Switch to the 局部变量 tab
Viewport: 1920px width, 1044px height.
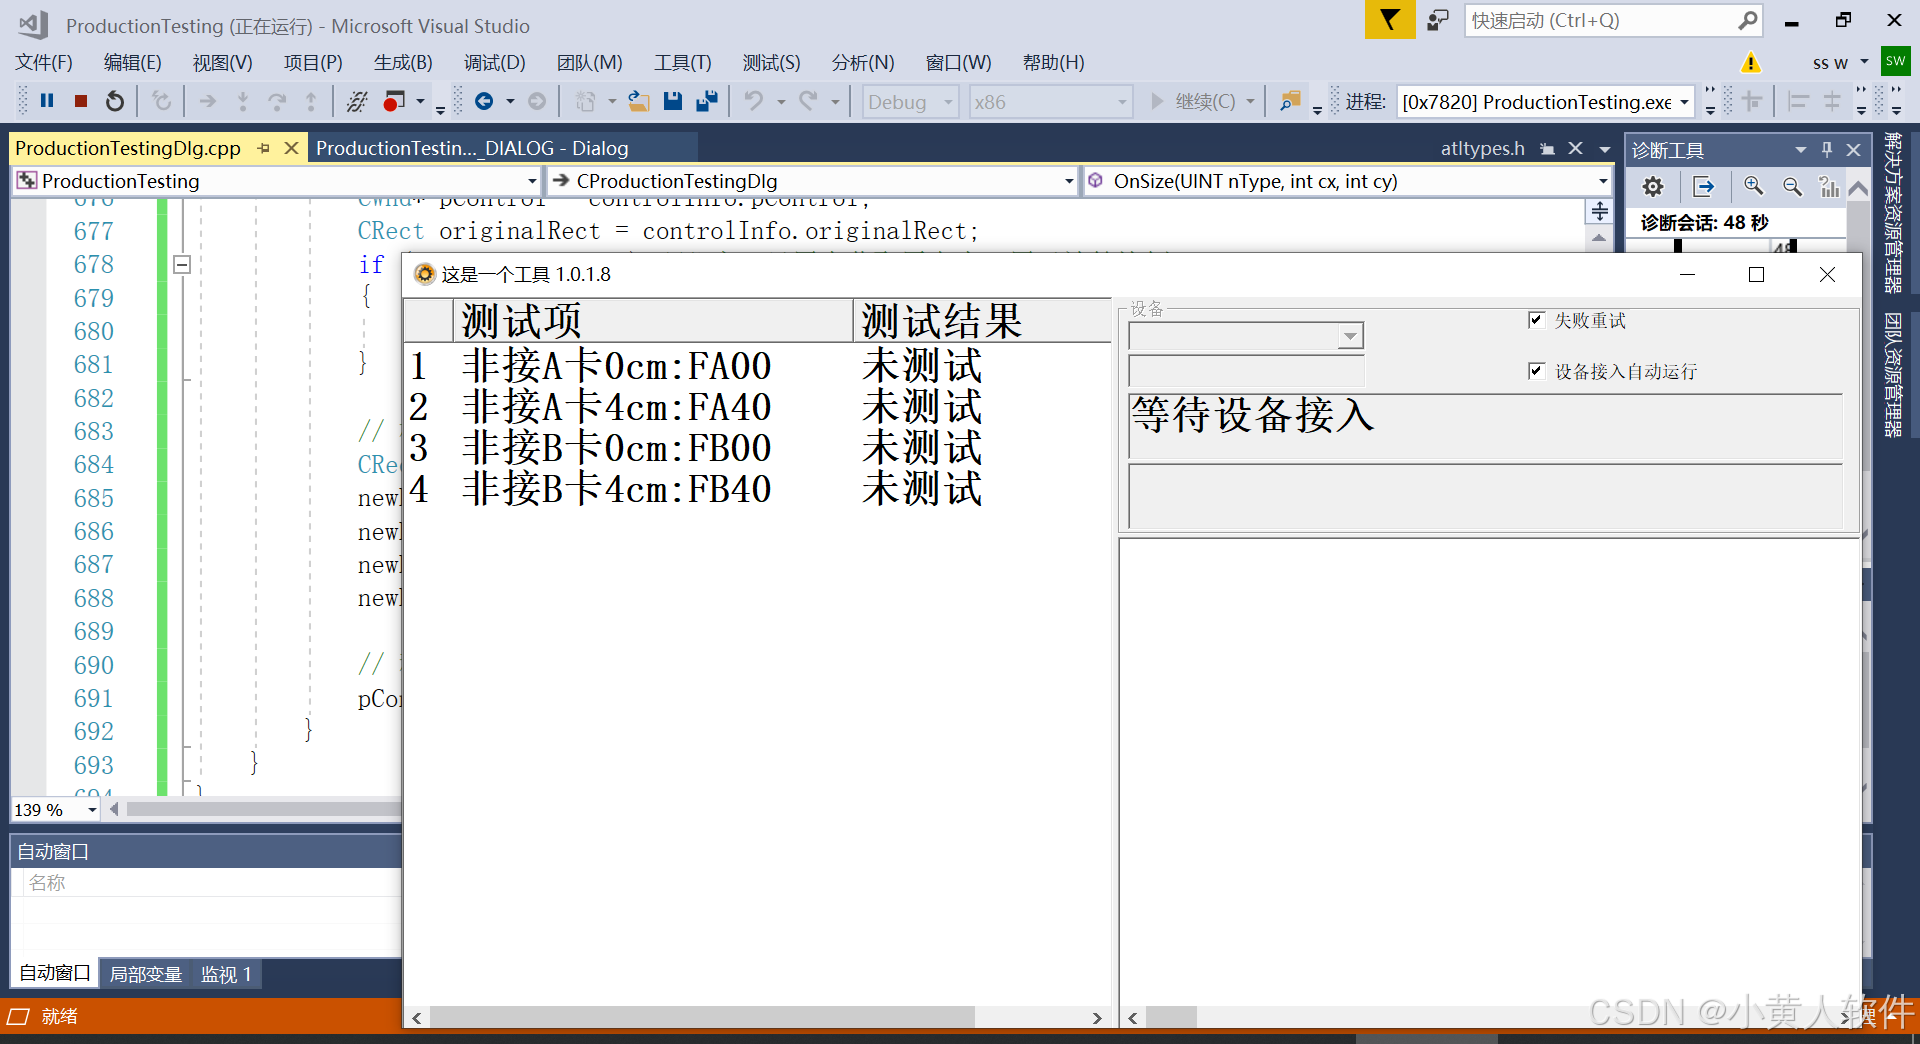click(x=146, y=974)
